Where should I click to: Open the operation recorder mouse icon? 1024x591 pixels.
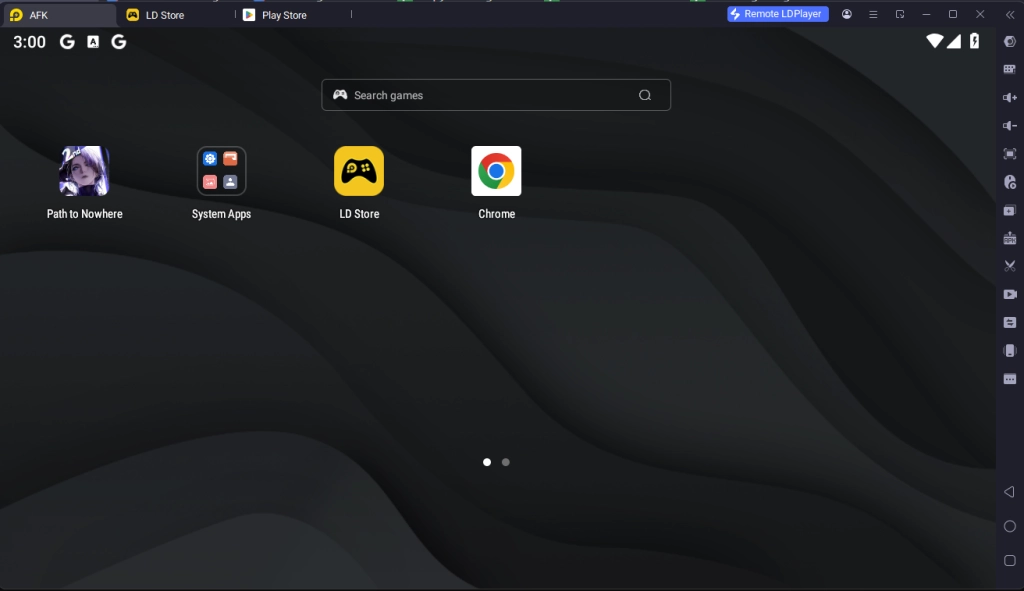click(1010, 182)
